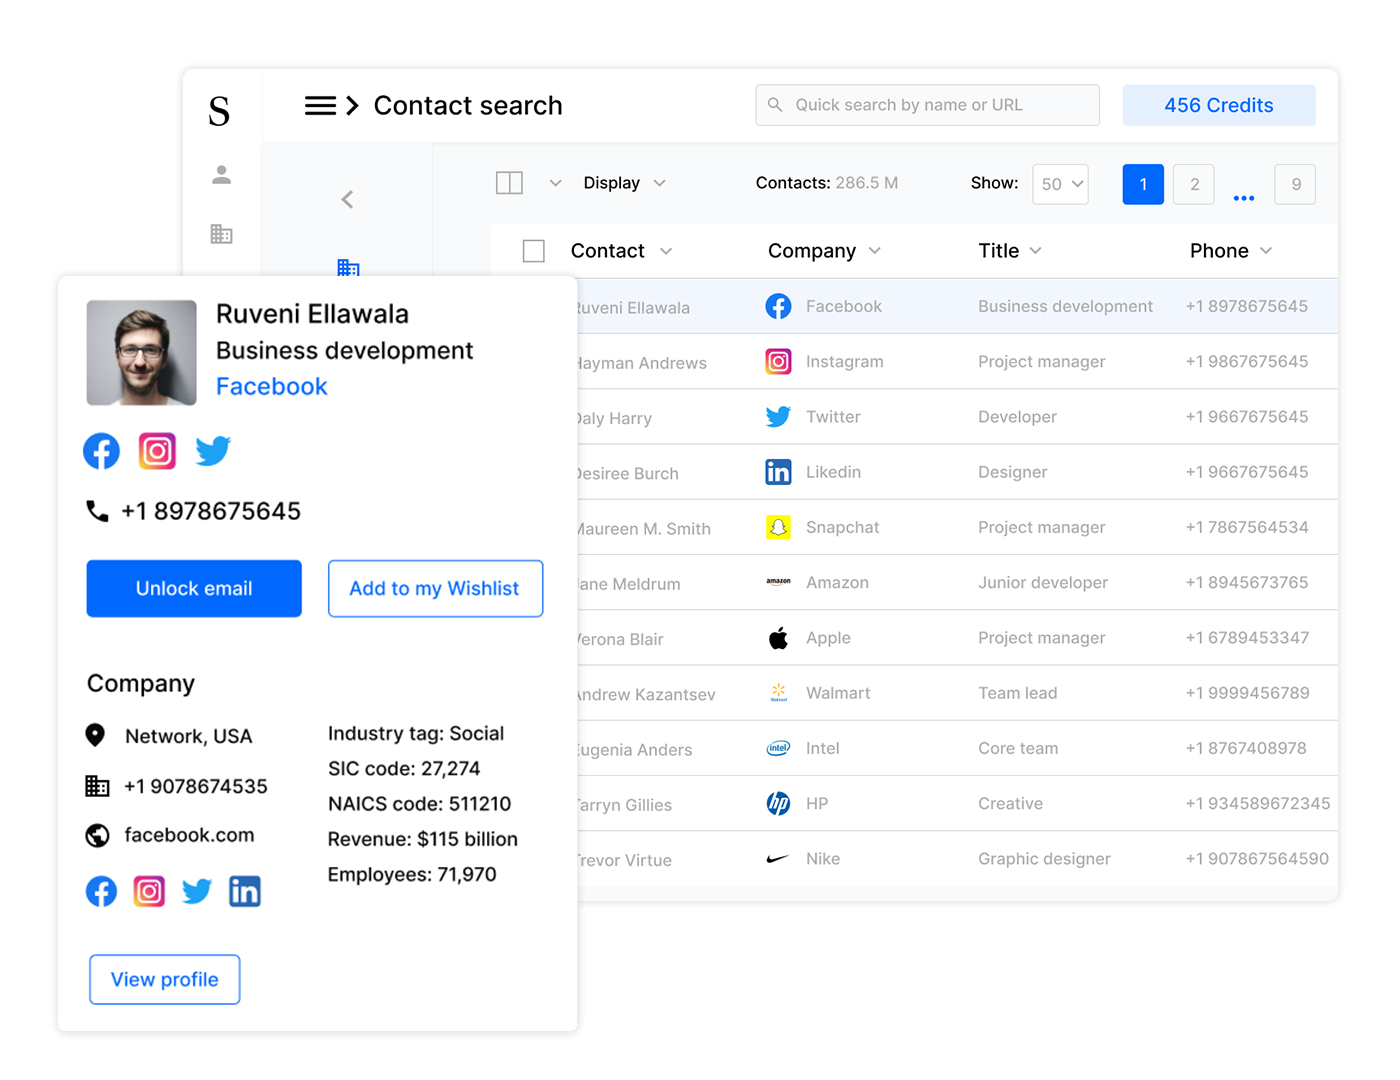Open the Display dropdown

624,183
